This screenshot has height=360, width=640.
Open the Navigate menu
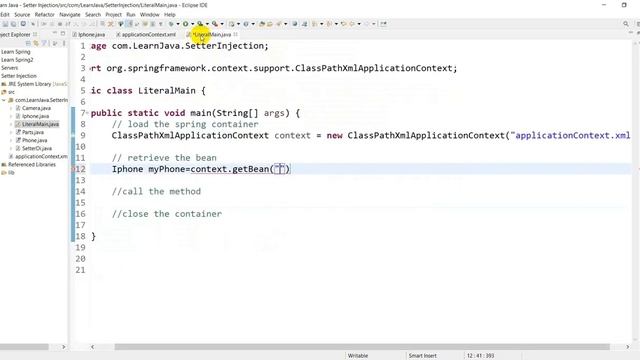tap(70, 14)
